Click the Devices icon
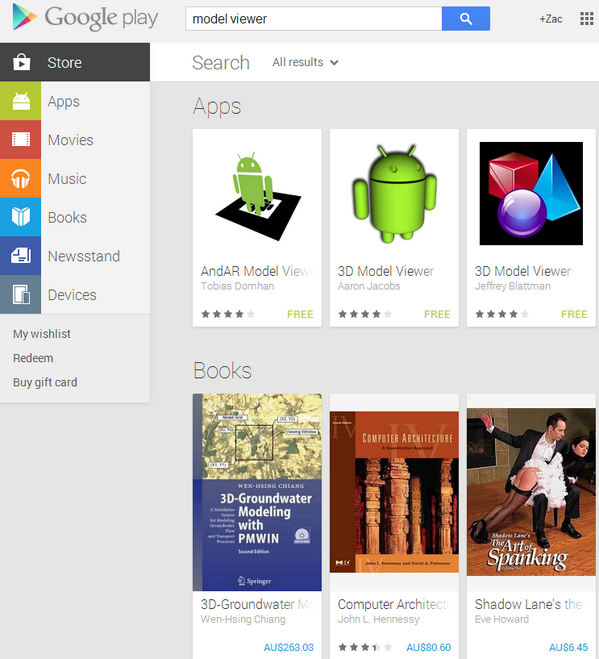 tap(21, 294)
